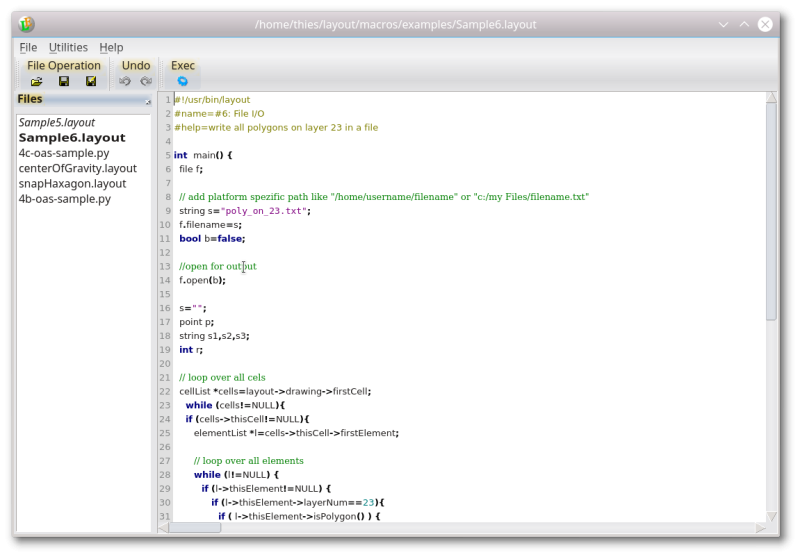Select Sample5.layout in the Files list

pos(57,122)
